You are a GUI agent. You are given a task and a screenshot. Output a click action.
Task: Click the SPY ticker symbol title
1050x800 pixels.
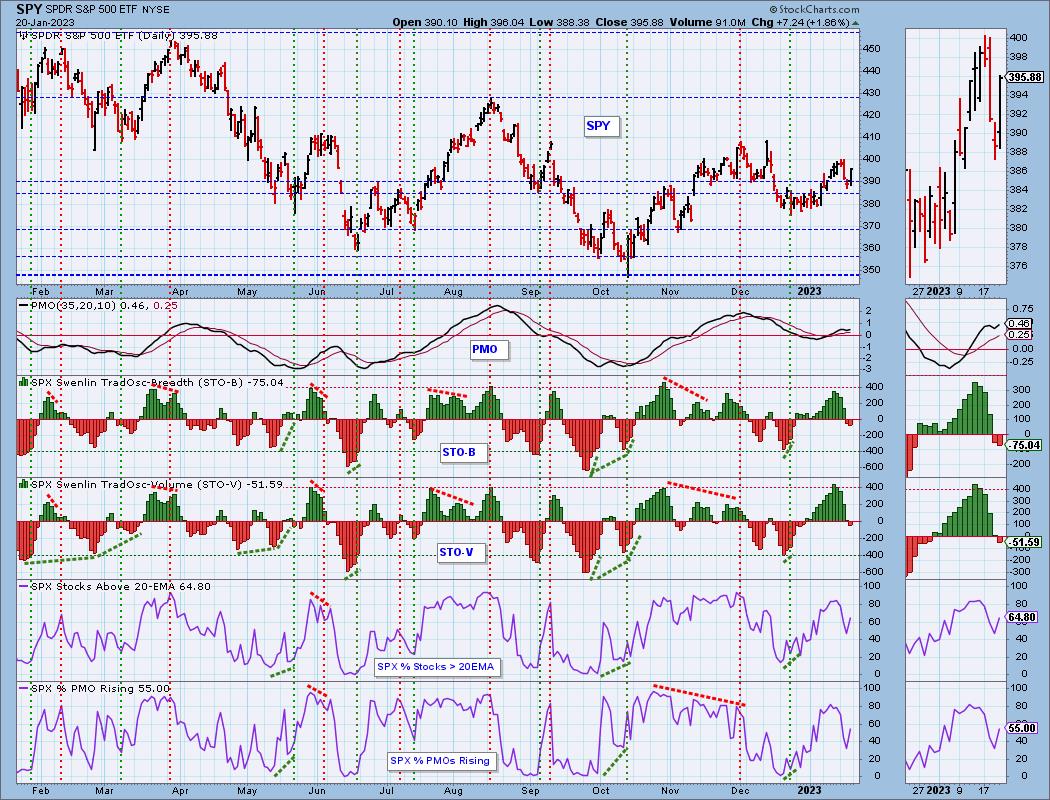[x=28, y=9]
